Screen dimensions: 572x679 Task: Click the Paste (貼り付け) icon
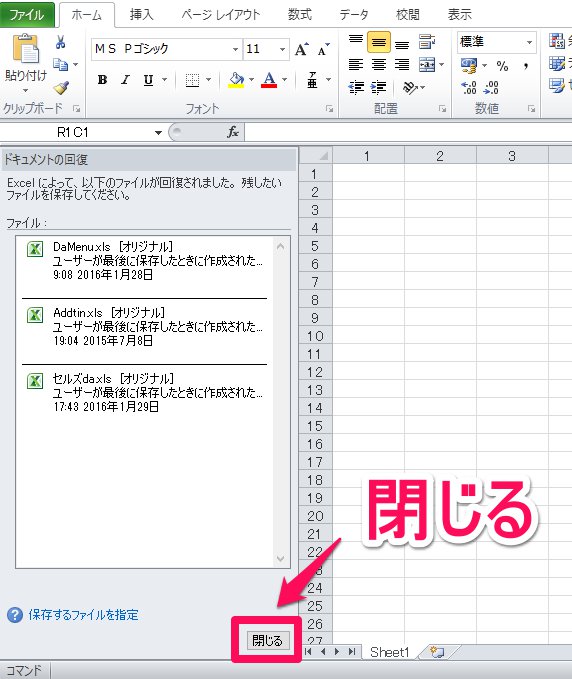[25, 48]
